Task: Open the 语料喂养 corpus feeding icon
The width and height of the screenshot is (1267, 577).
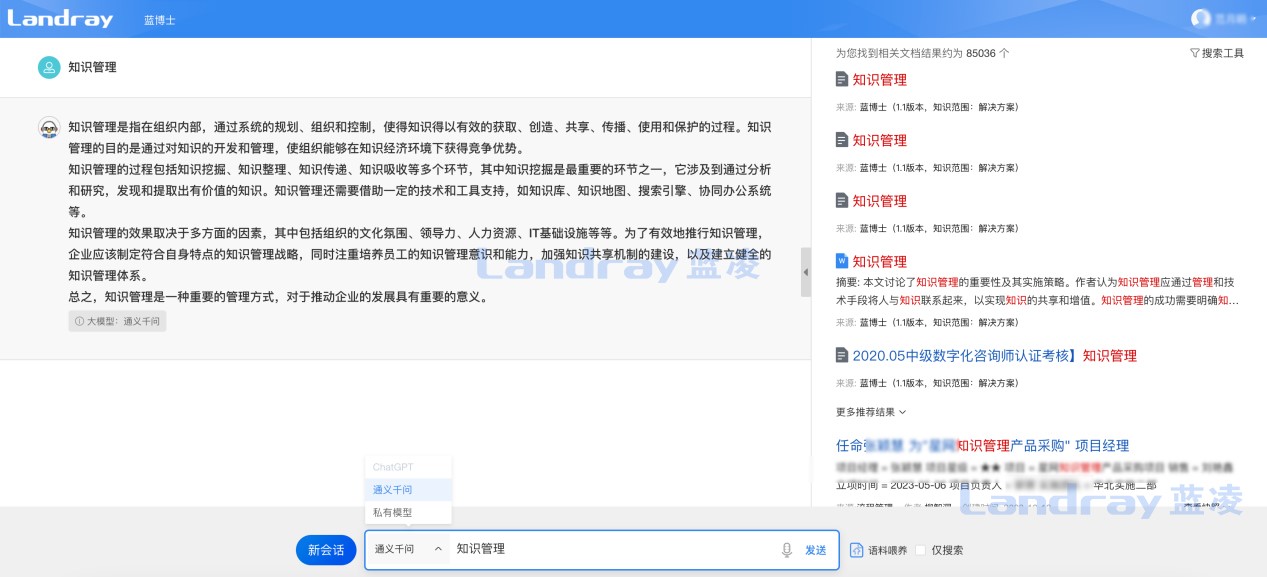Action: (x=857, y=549)
